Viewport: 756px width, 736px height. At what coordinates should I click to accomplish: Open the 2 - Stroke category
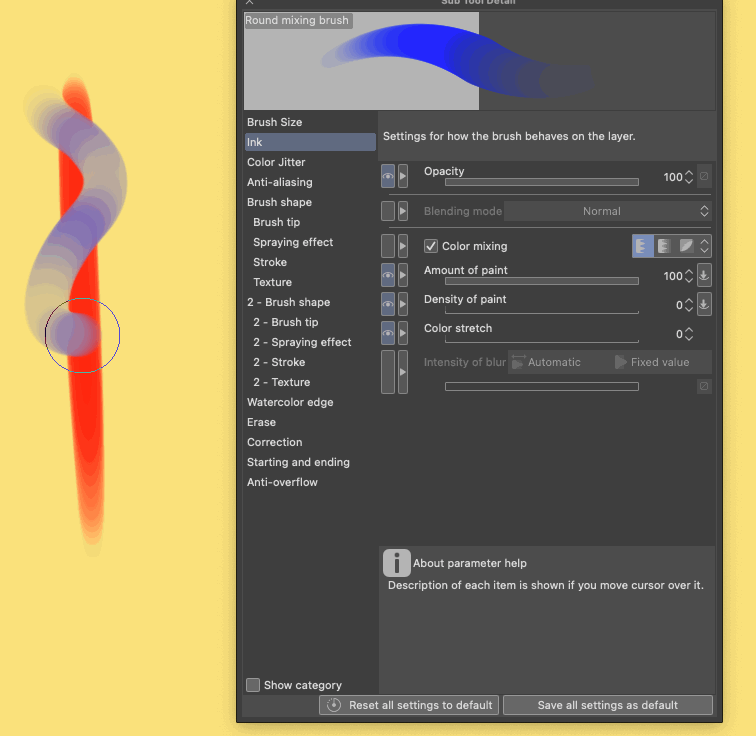(x=310, y=362)
